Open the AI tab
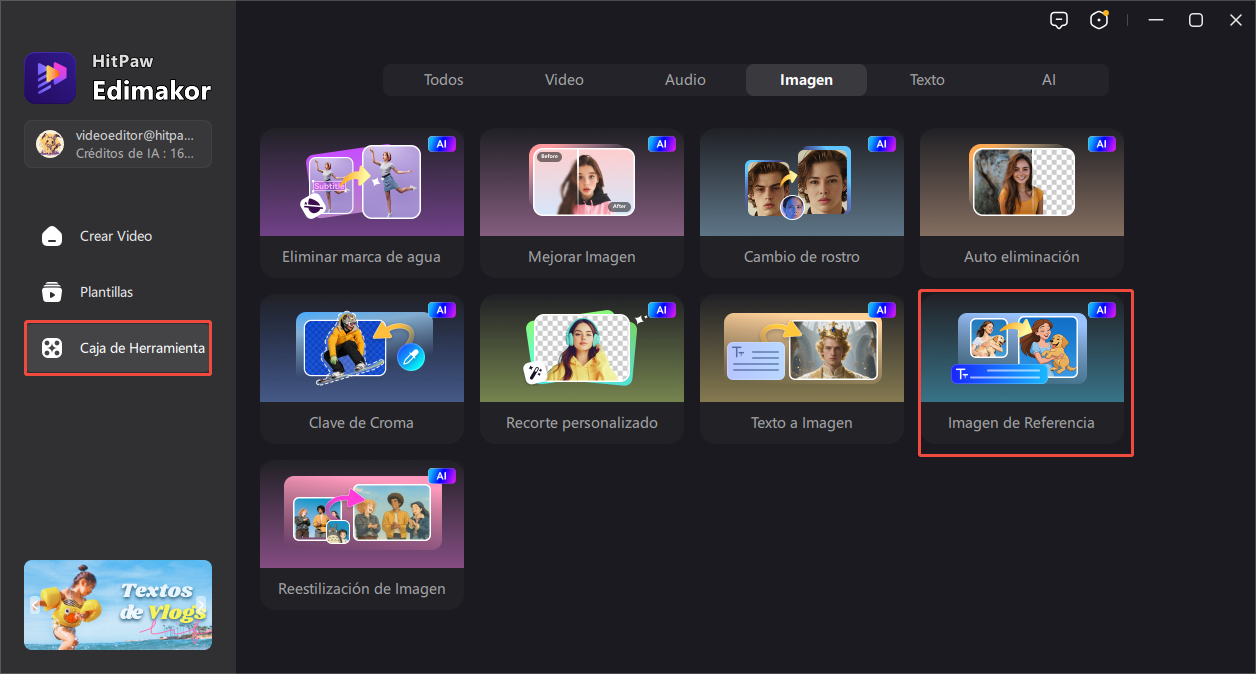 click(1048, 80)
